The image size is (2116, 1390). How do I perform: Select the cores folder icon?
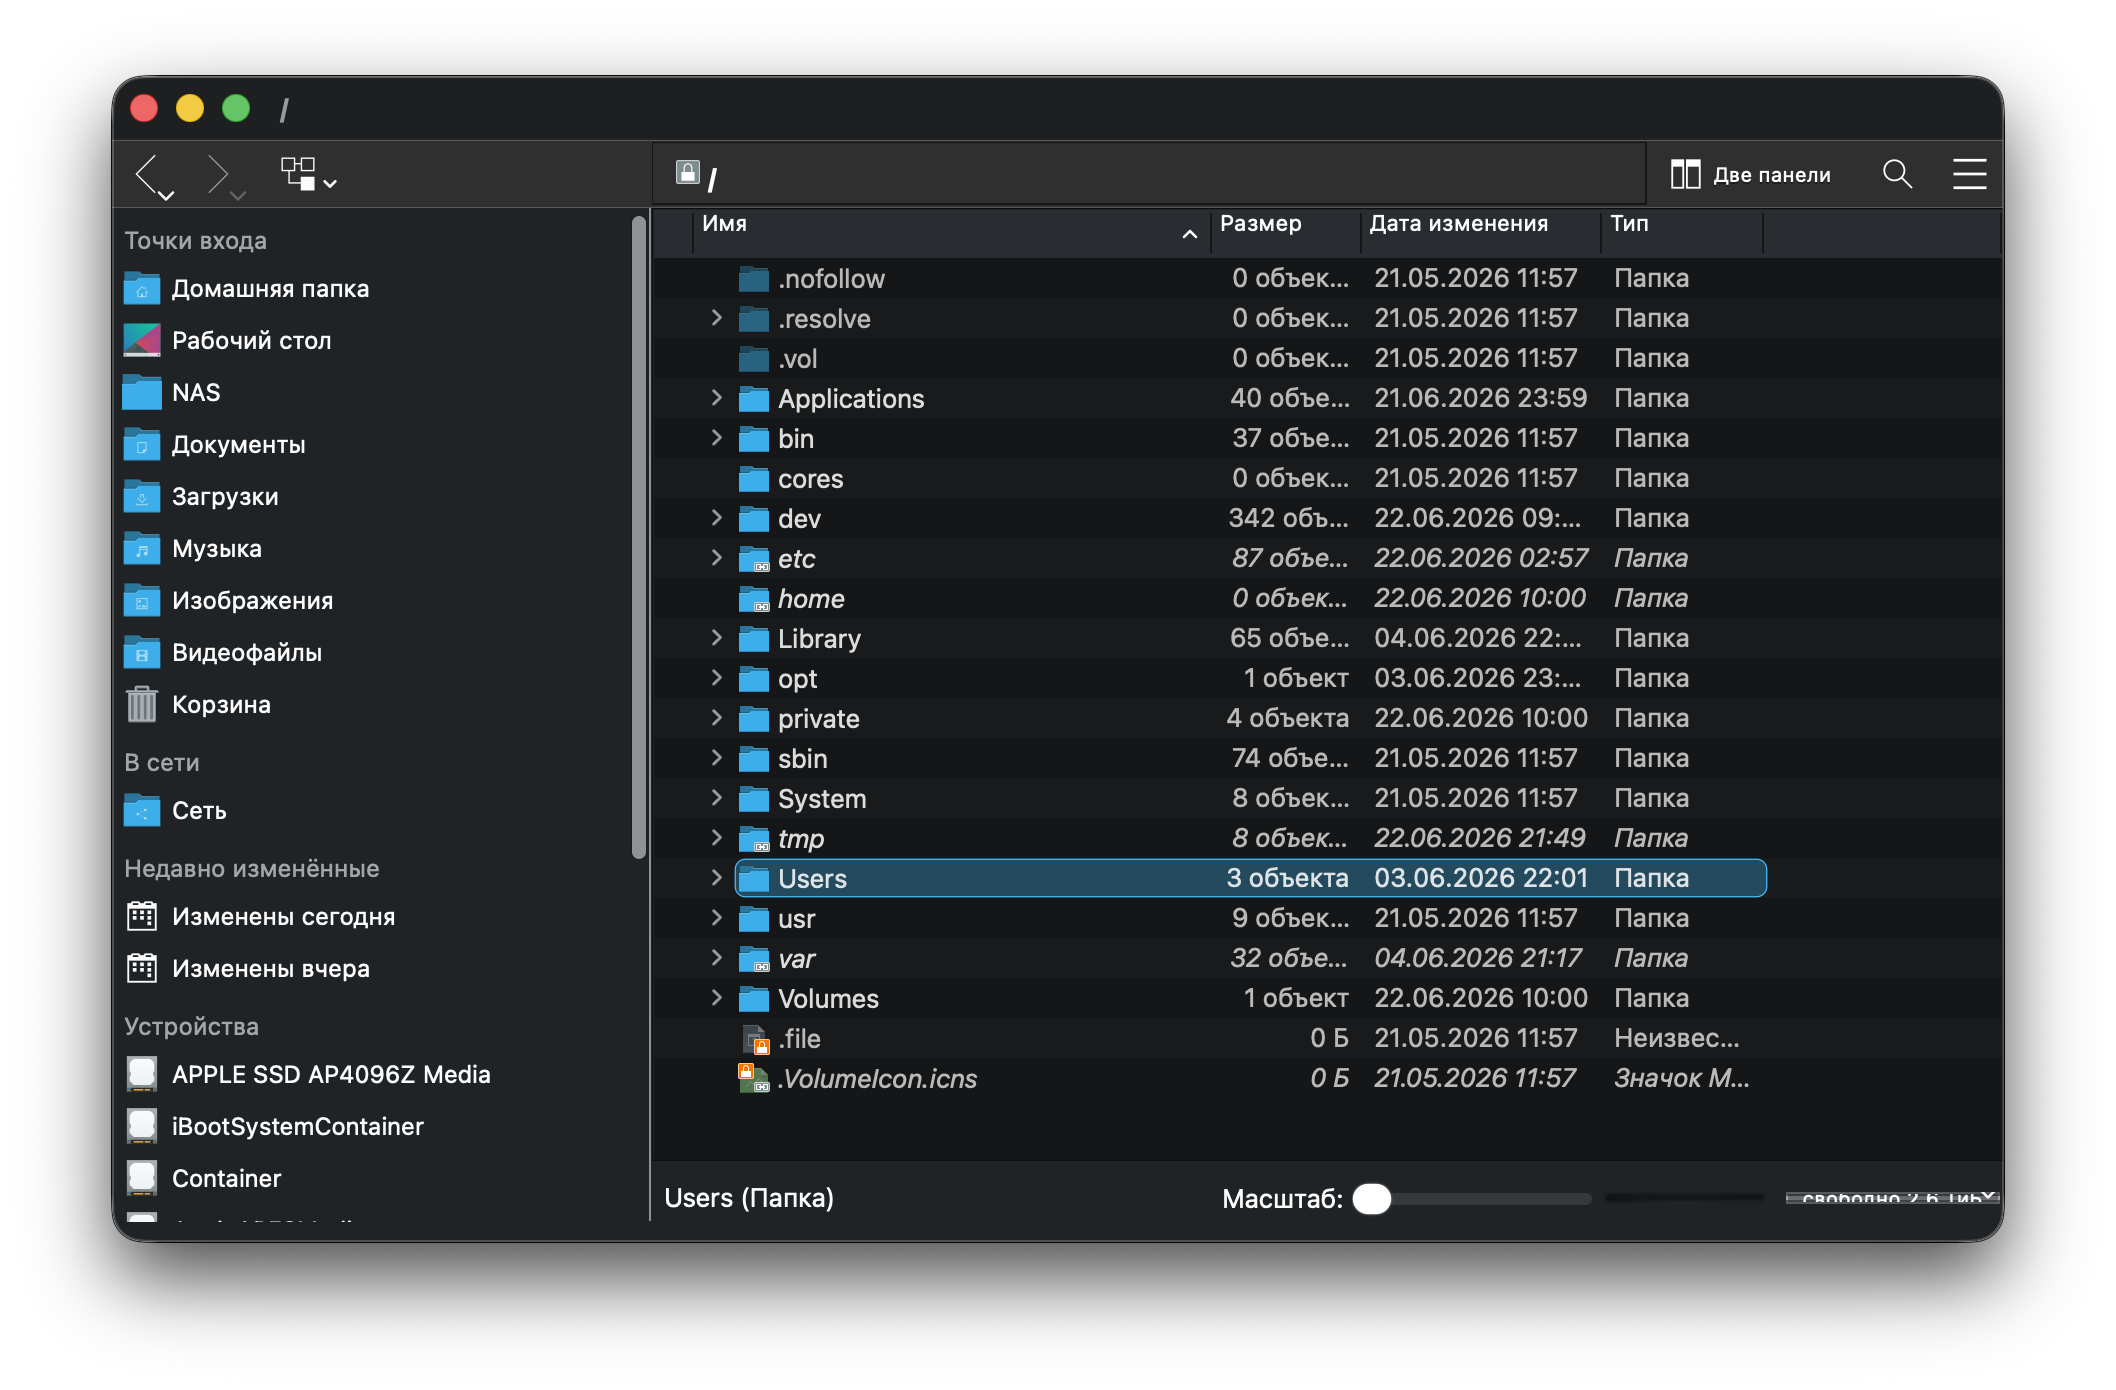(x=753, y=480)
